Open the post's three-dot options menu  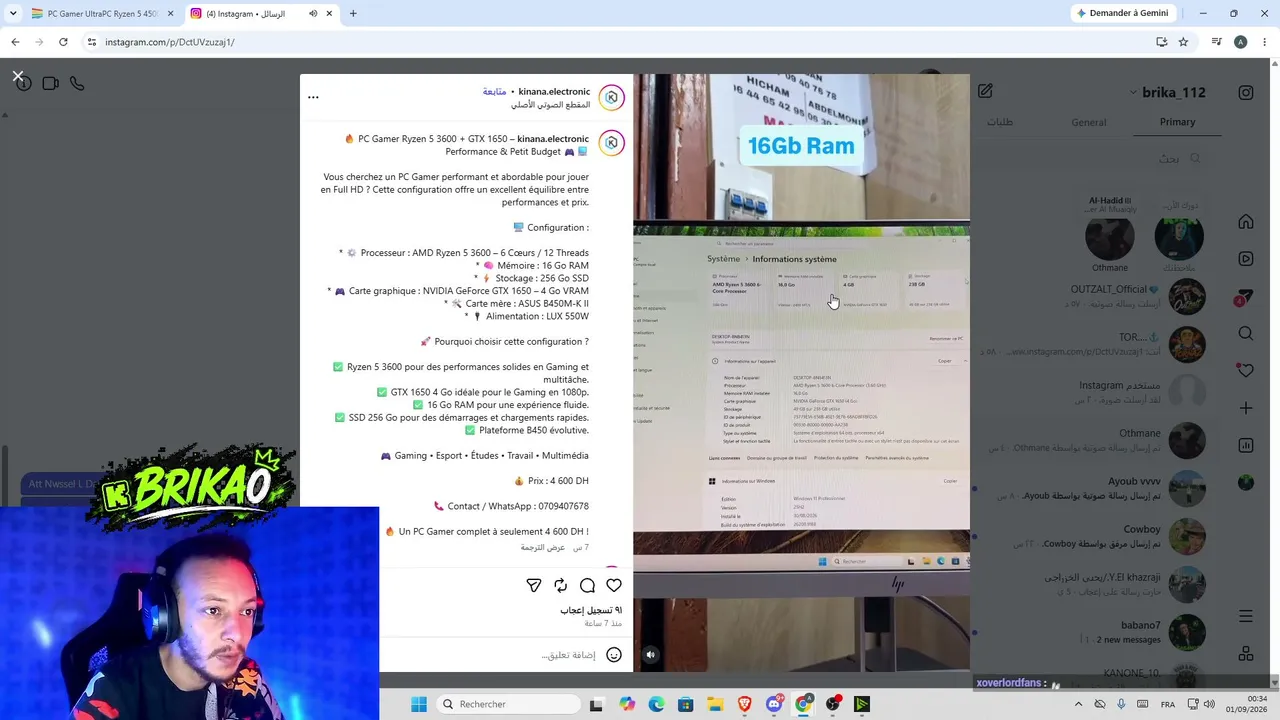click(313, 97)
